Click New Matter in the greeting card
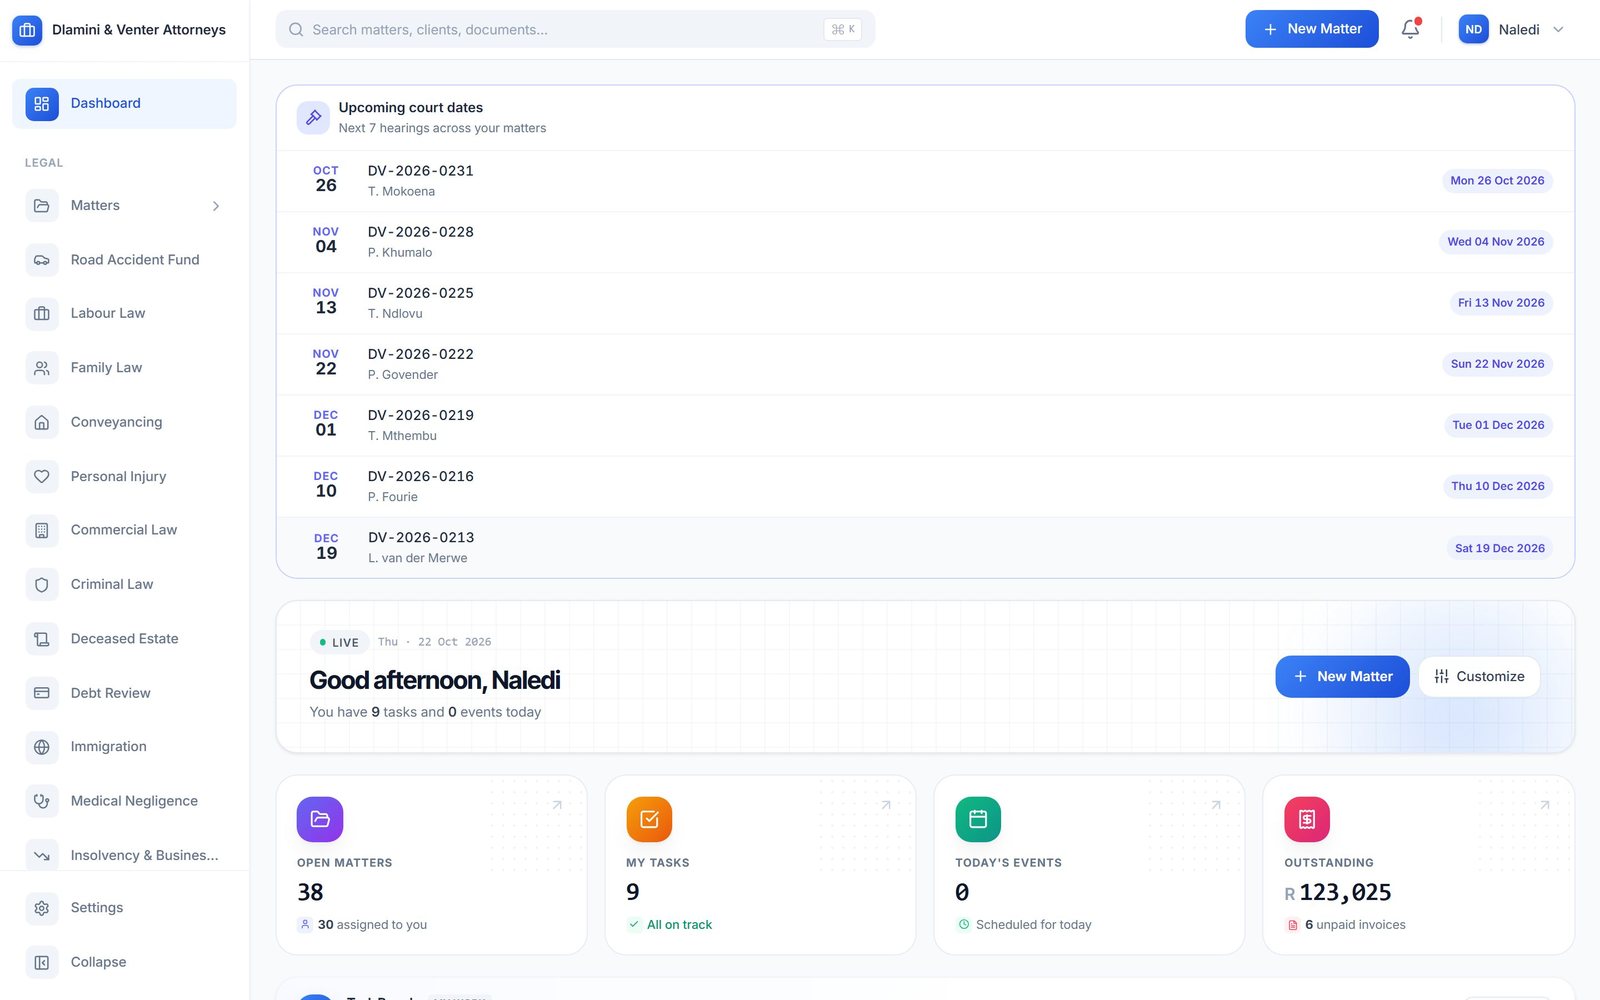Viewport: 1600px width, 1000px height. click(1342, 677)
